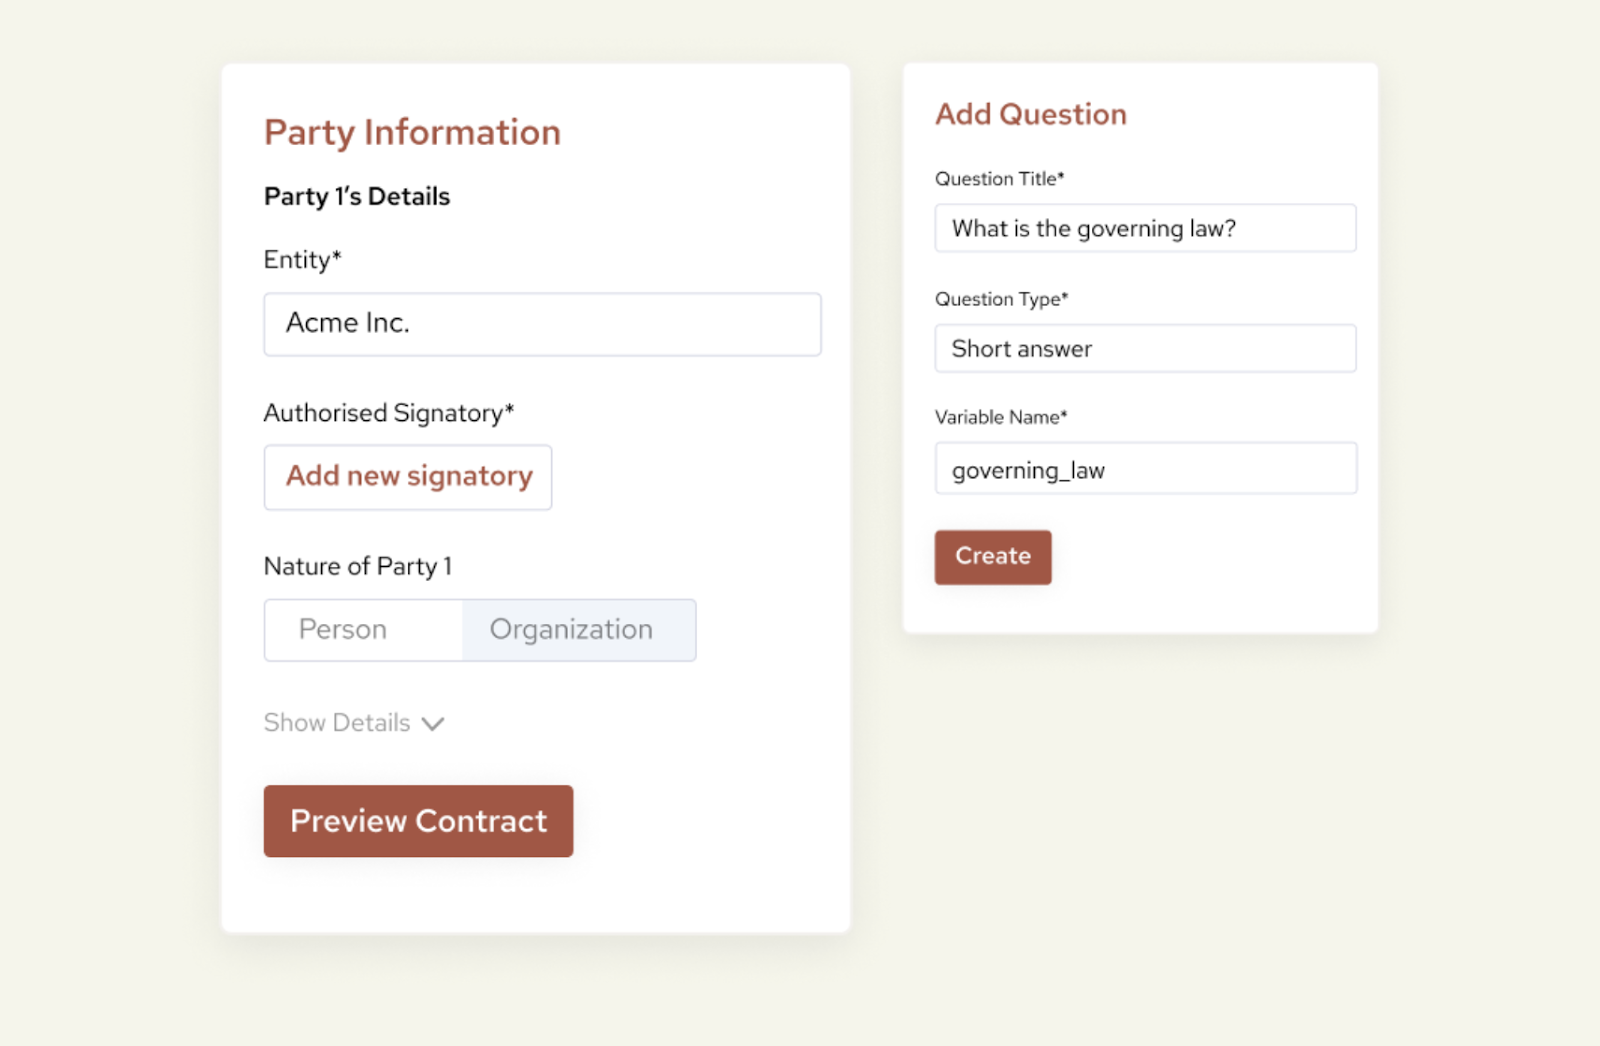Click the Party Information heading
This screenshot has height=1046, width=1600.
pos(412,131)
